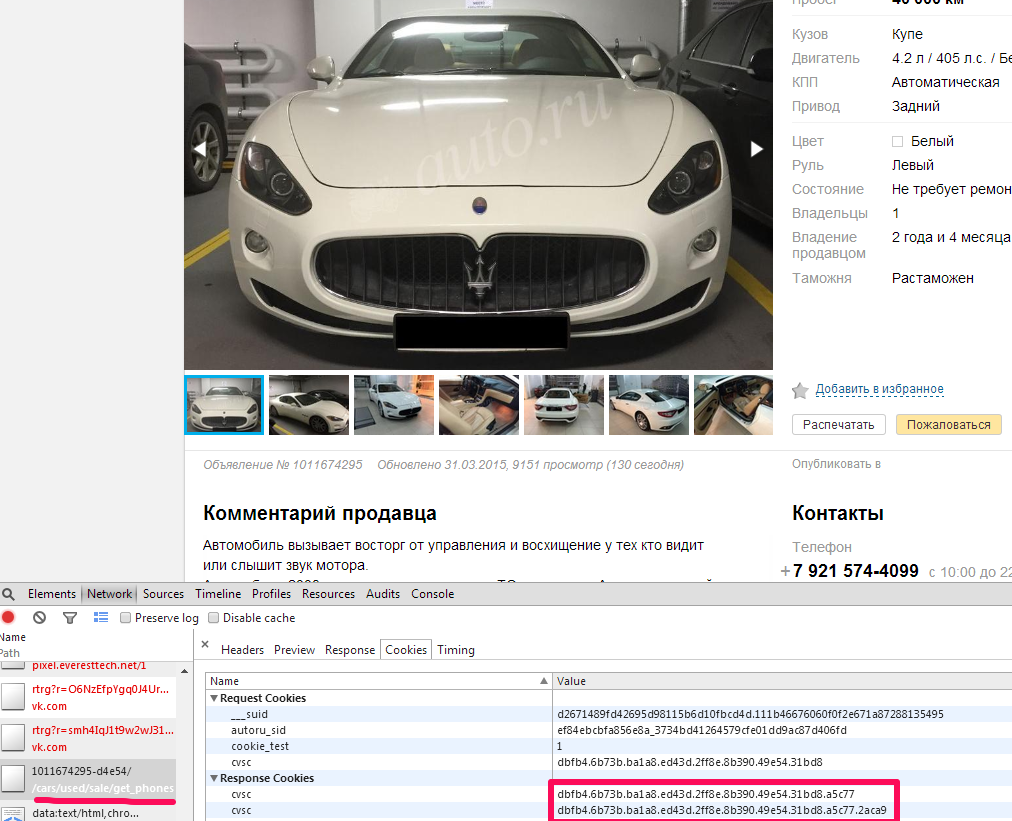
Task: Click the ___suid cookie value d2671489fd
Action: point(750,714)
